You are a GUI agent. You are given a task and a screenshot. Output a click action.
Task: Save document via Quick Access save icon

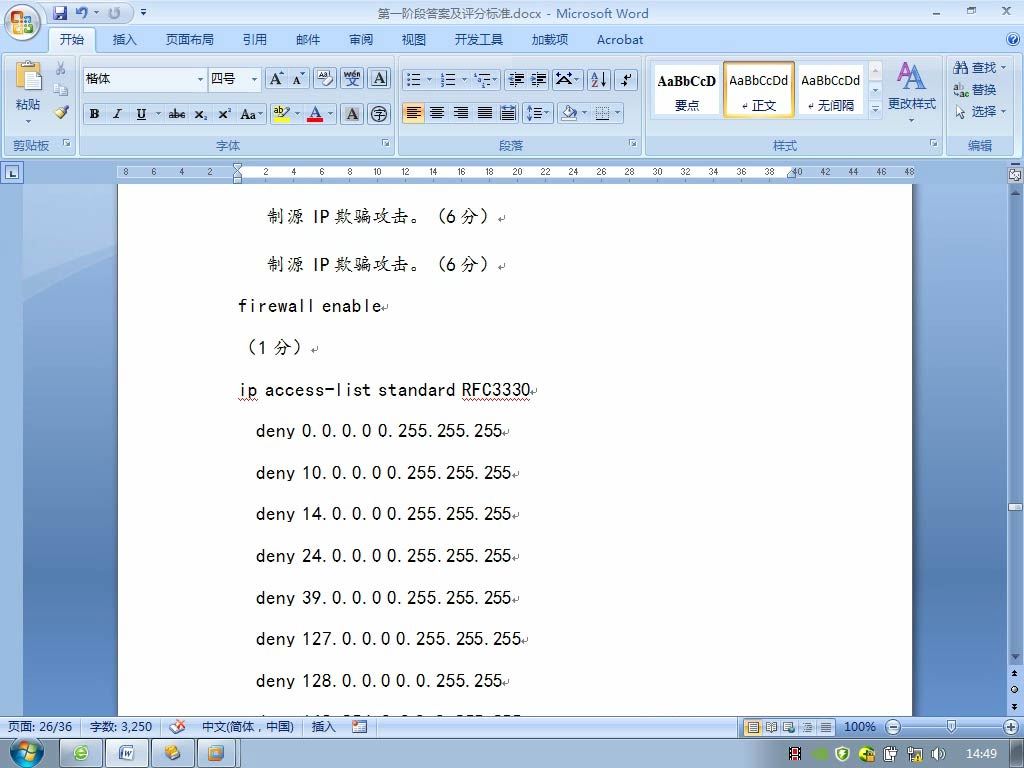tap(60, 12)
